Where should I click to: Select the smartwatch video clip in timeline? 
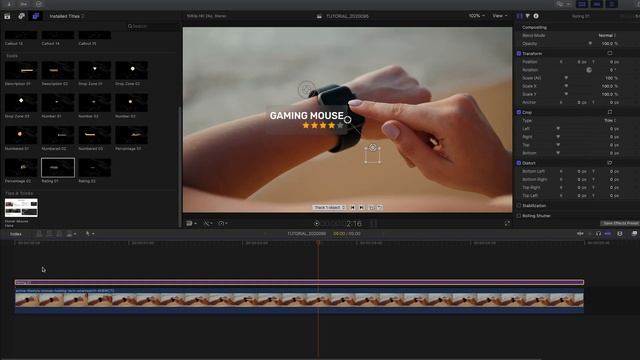(299, 301)
